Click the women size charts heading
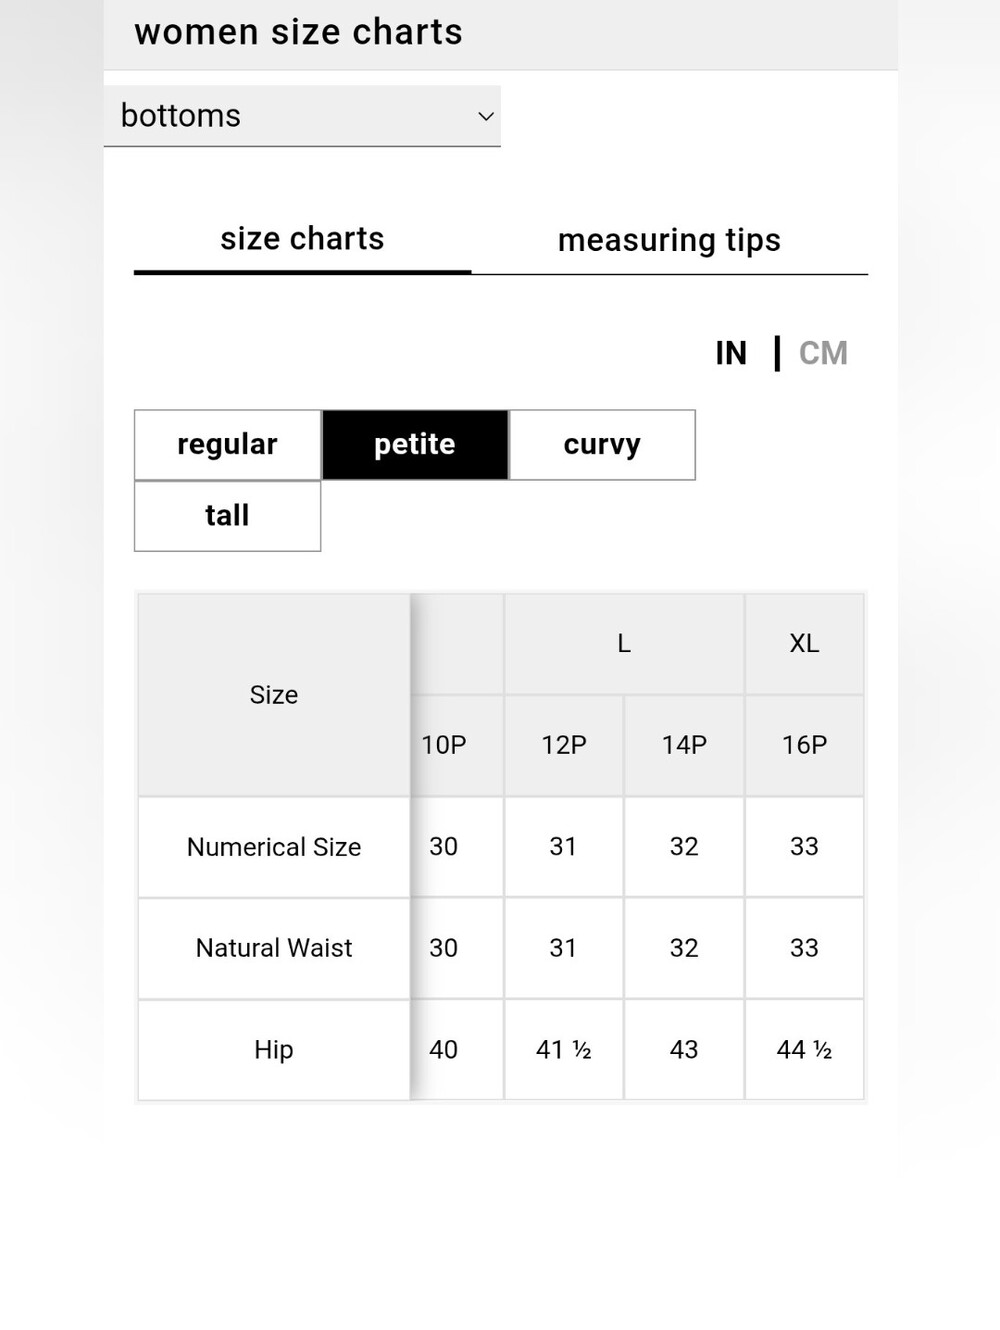 click(x=298, y=32)
